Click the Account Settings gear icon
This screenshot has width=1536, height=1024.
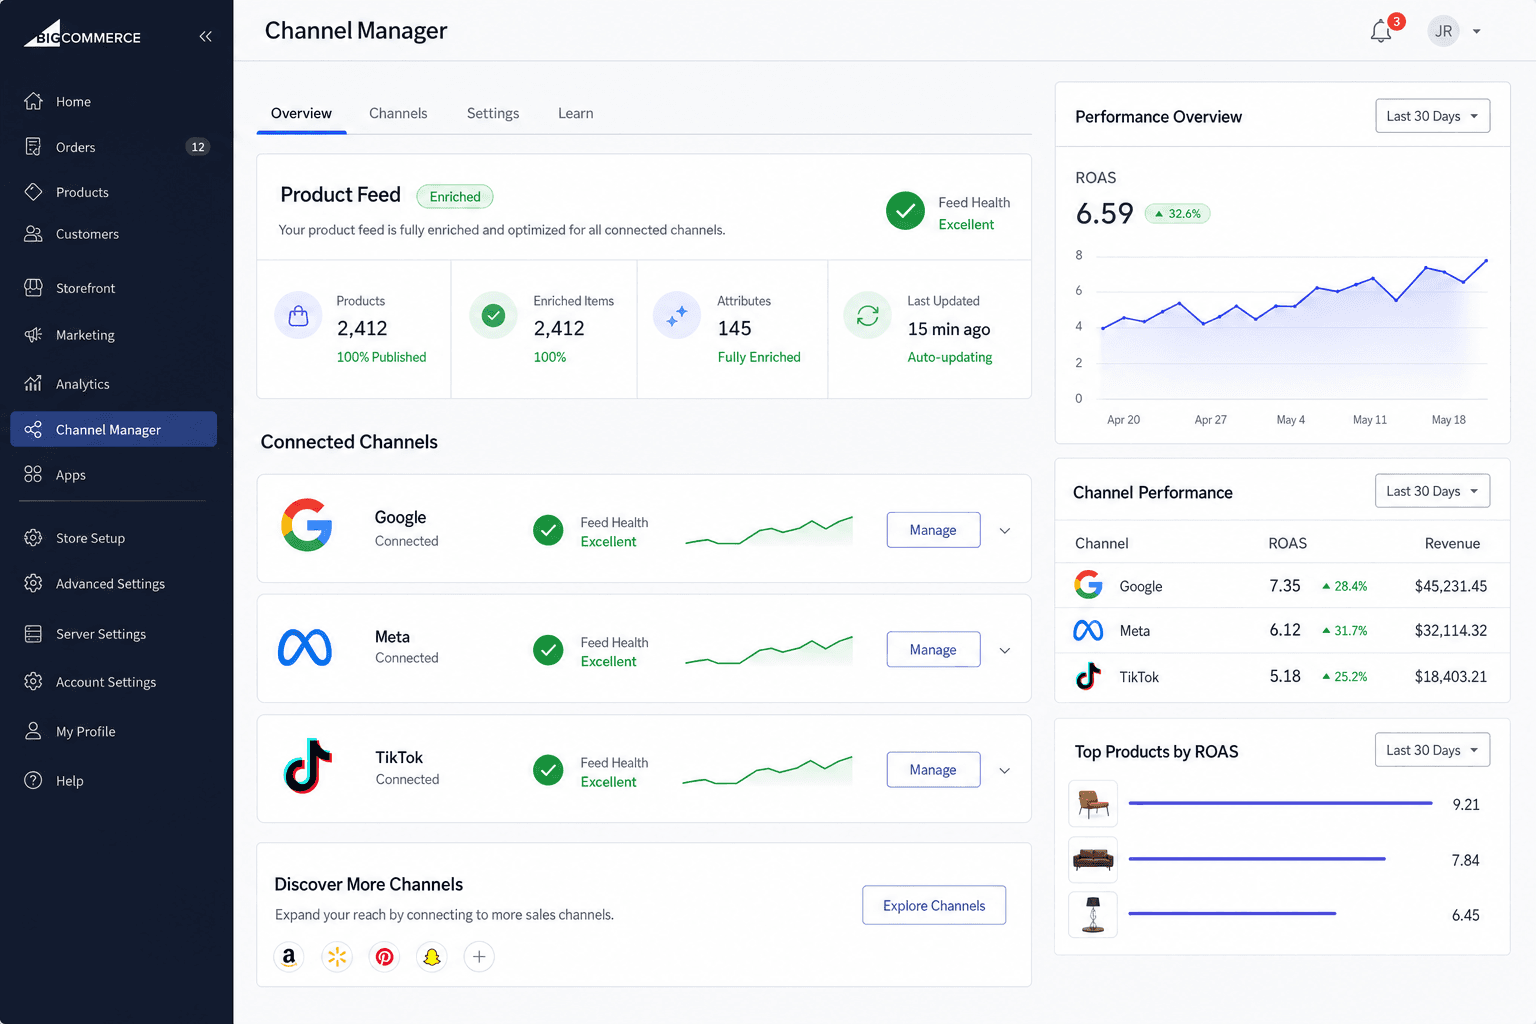click(33, 681)
